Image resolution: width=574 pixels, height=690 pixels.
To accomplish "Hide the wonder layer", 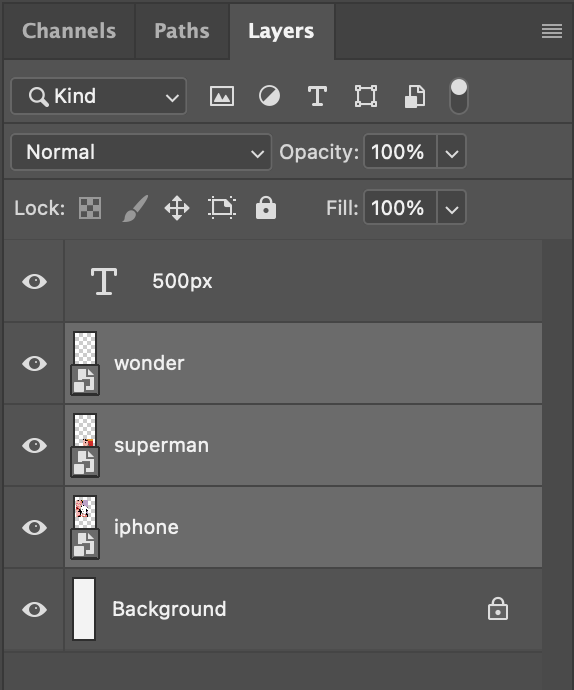I will tap(34, 363).
